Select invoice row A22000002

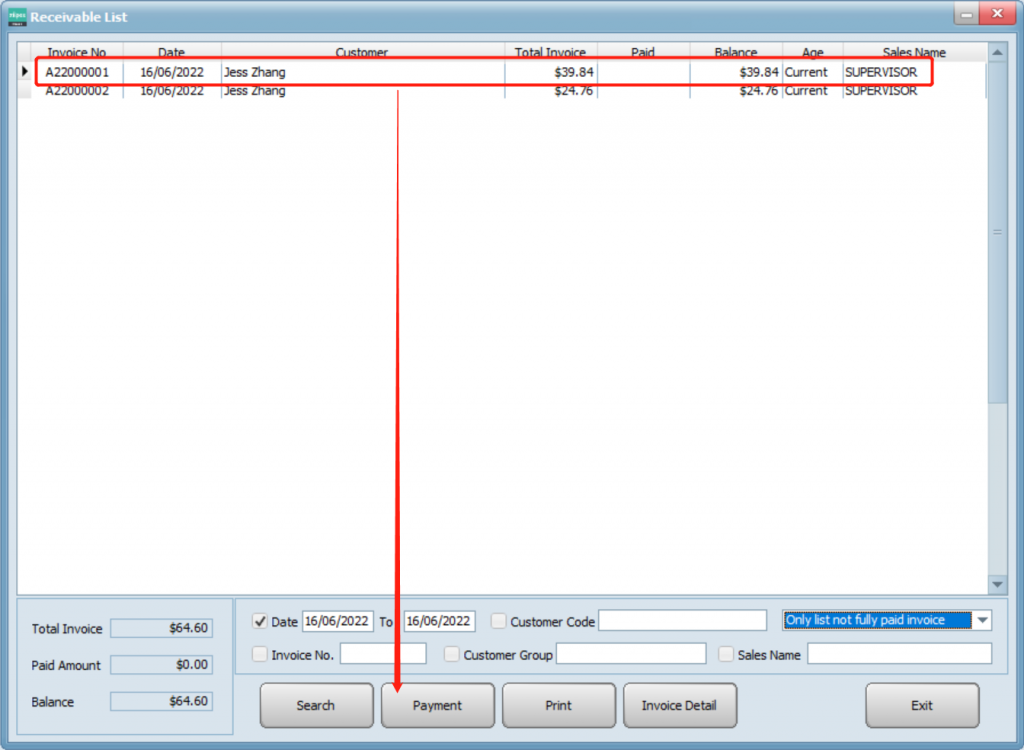[77, 91]
